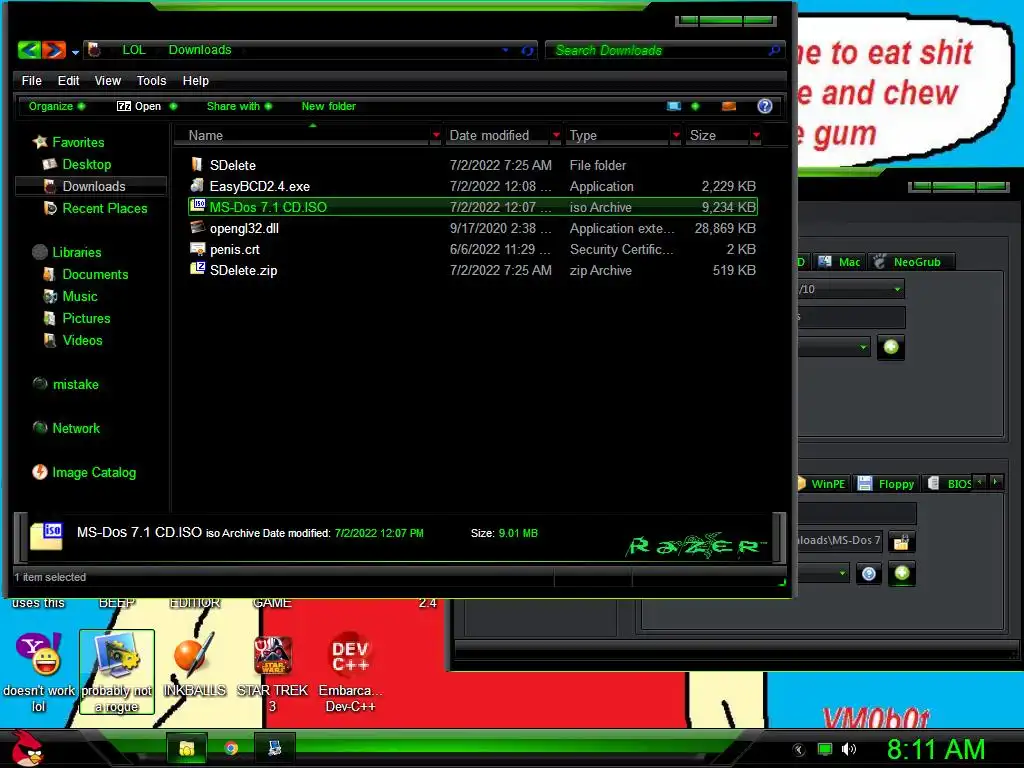
Task: Click the EasyBCD2.4.exe application icon
Action: [x=197, y=185]
